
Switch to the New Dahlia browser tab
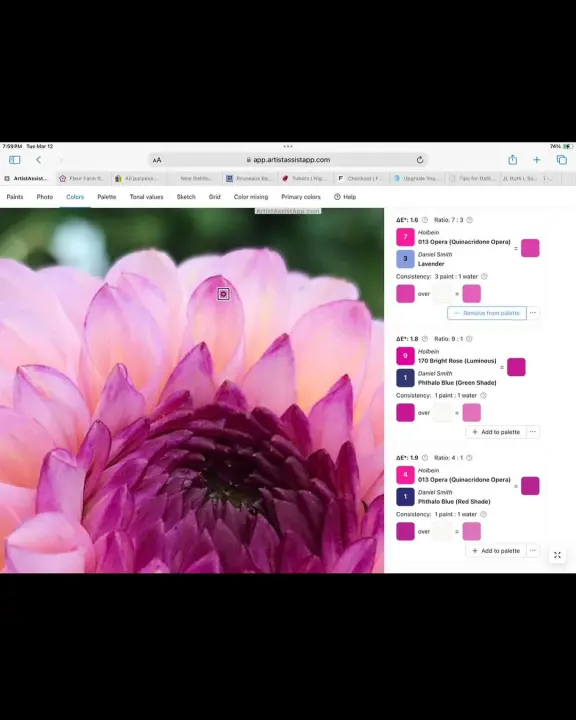[x=195, y=178]
